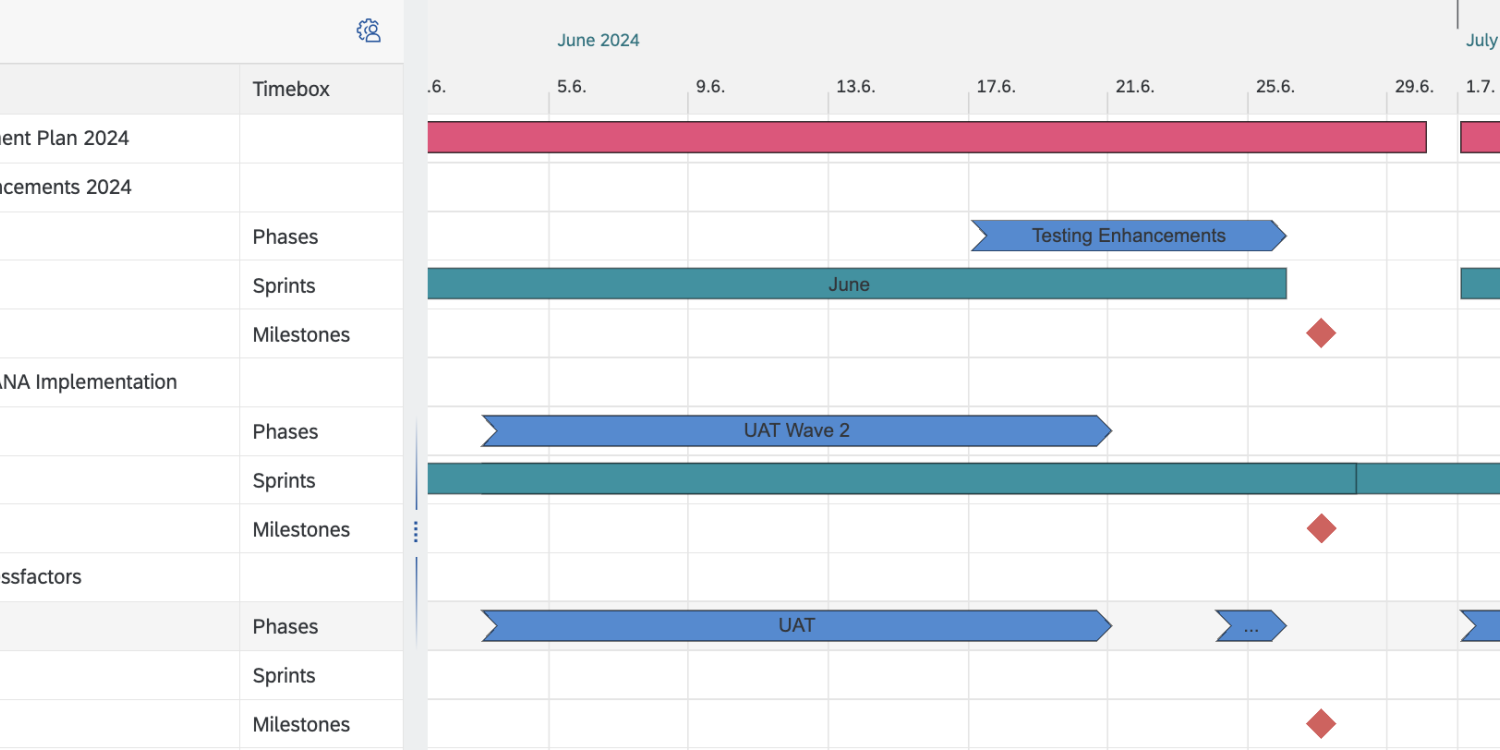Click the Phases cell under HANA Implementation

(x=285, y=432)
